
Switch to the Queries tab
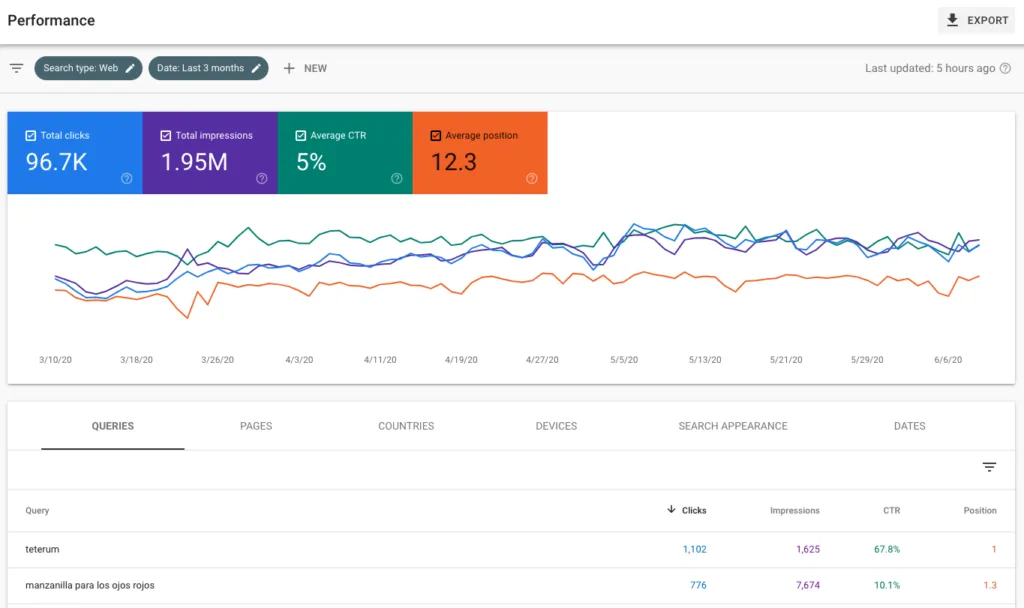[x=112, y=426]
